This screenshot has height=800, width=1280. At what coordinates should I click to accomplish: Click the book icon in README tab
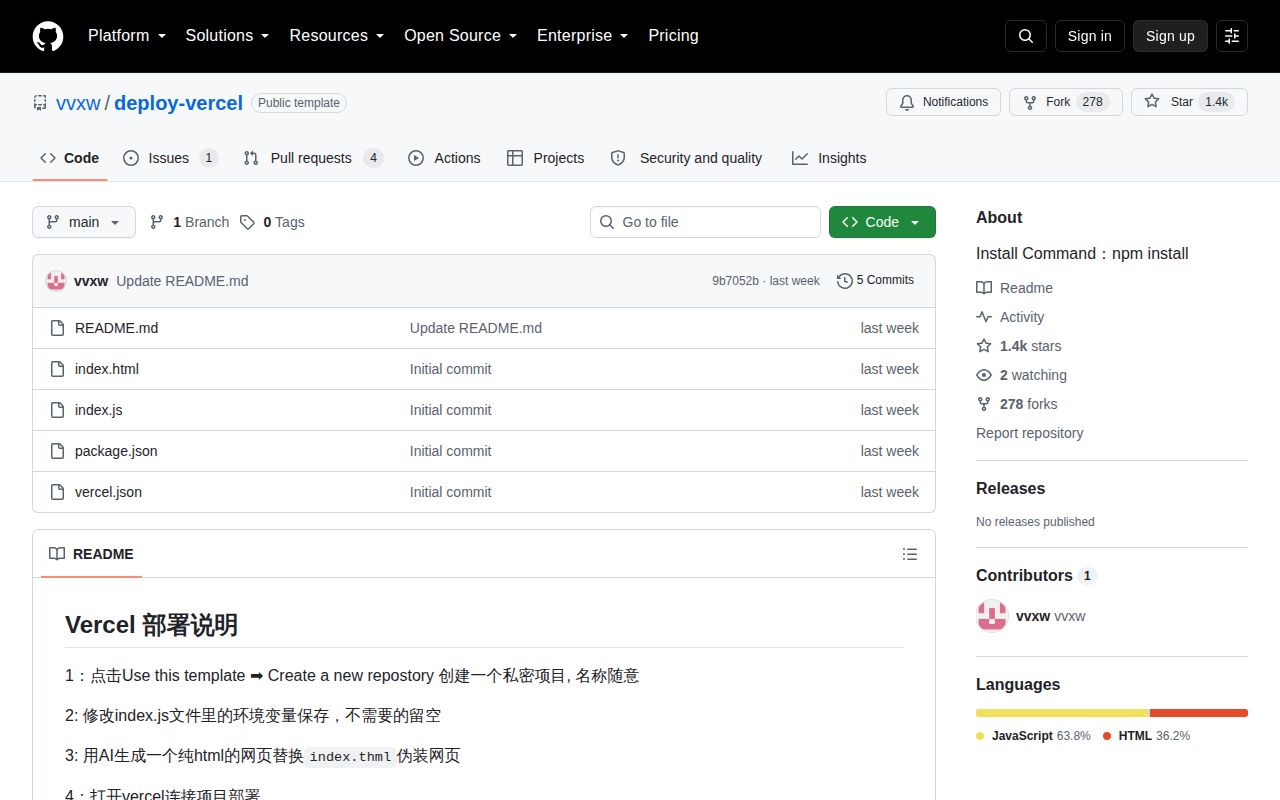point(57,554)
